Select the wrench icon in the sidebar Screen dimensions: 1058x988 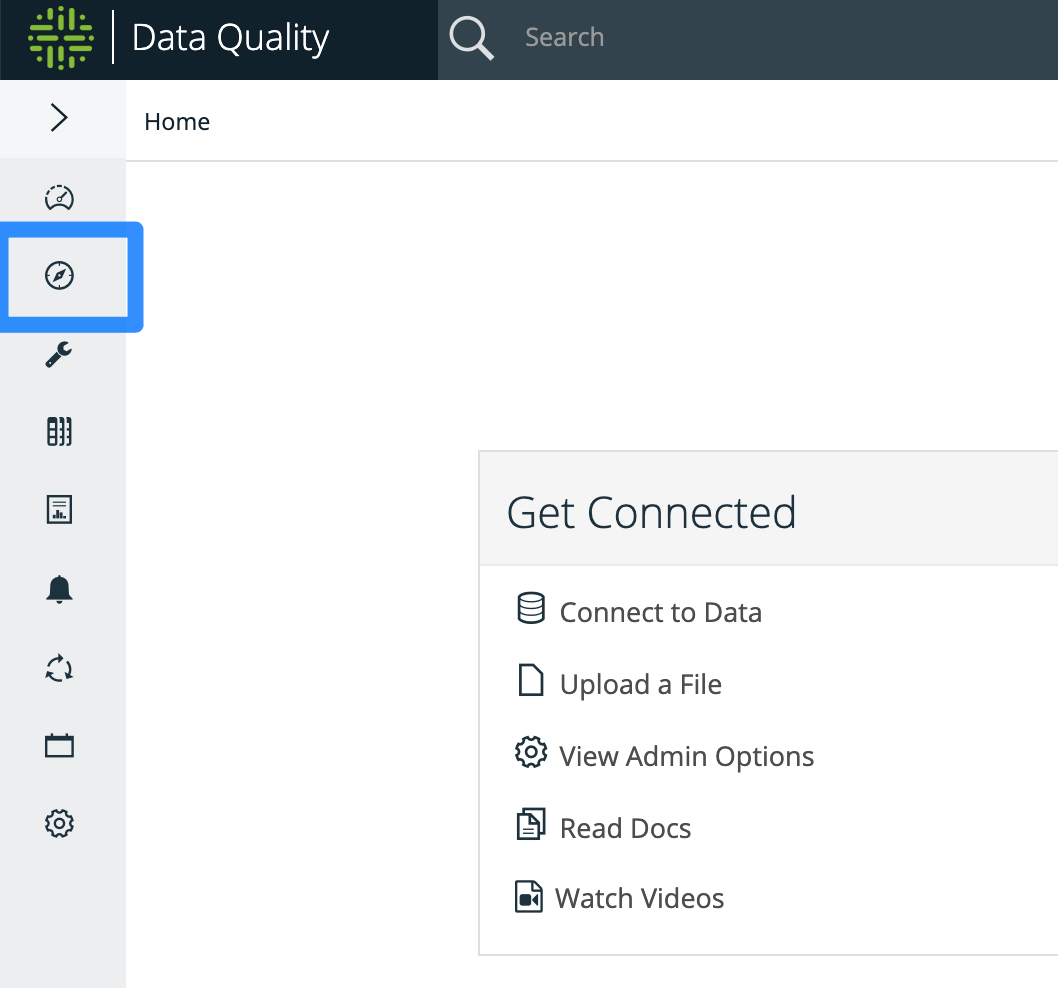pos(60,354)
